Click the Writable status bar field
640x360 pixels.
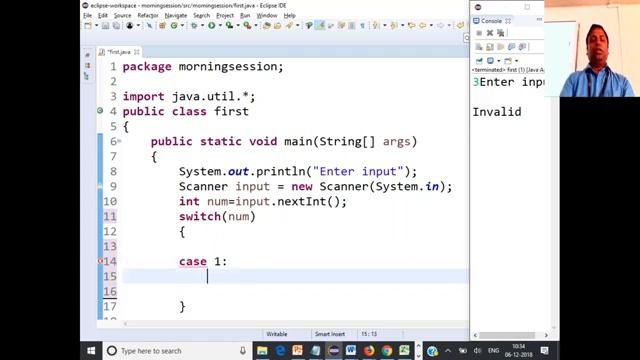click(277, 334)
